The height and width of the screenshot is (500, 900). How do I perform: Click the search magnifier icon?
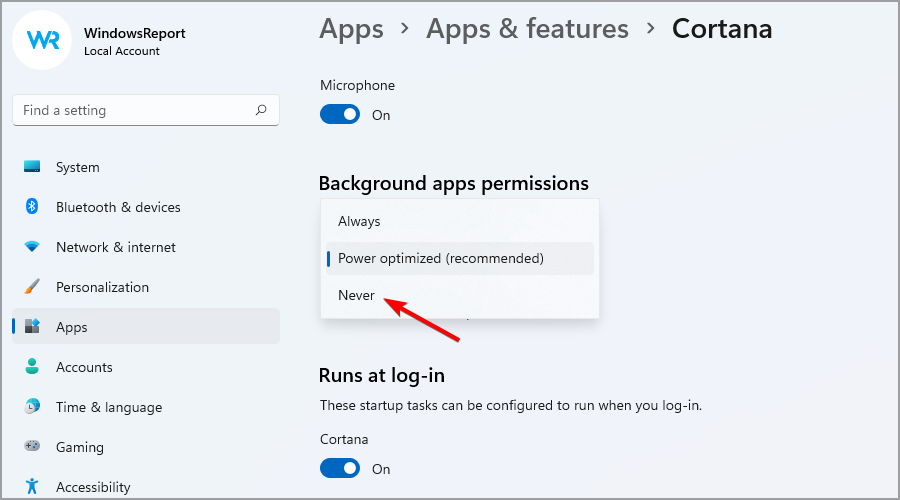click(261, 110)
